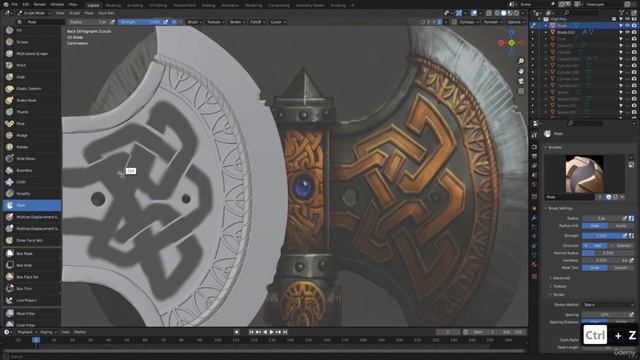Open the timeline Keying popover
This screenshot has height=360, width=640.
pos(48,332)
